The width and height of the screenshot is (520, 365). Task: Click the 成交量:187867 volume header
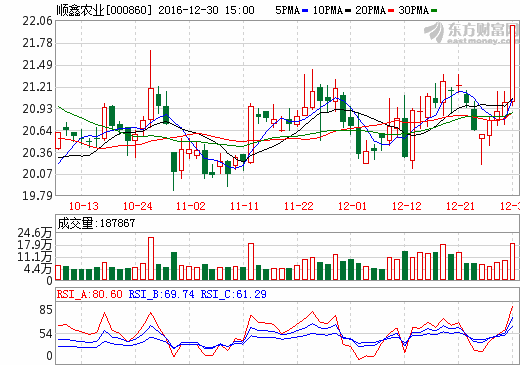click(x=96, y=223)
